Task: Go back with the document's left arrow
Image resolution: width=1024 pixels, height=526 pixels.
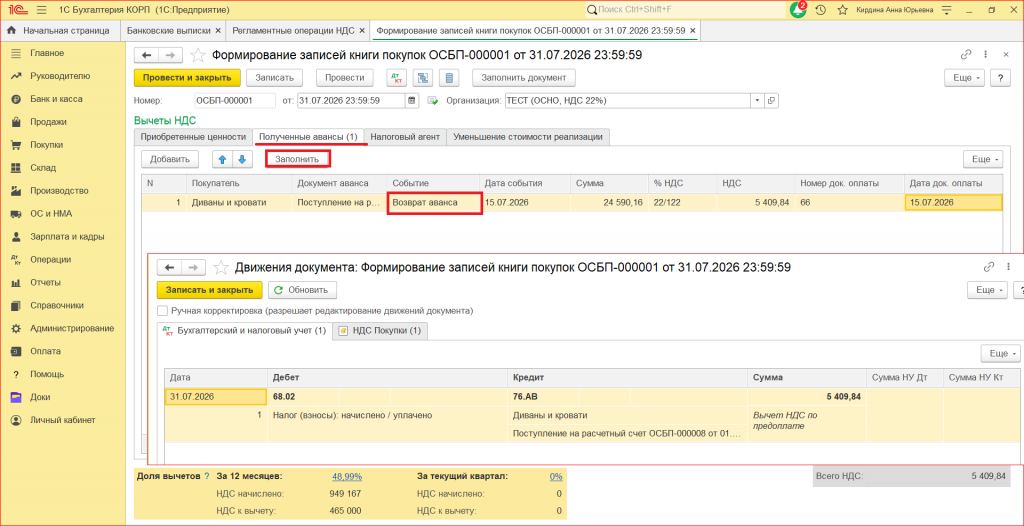Action: coord(146,56)
